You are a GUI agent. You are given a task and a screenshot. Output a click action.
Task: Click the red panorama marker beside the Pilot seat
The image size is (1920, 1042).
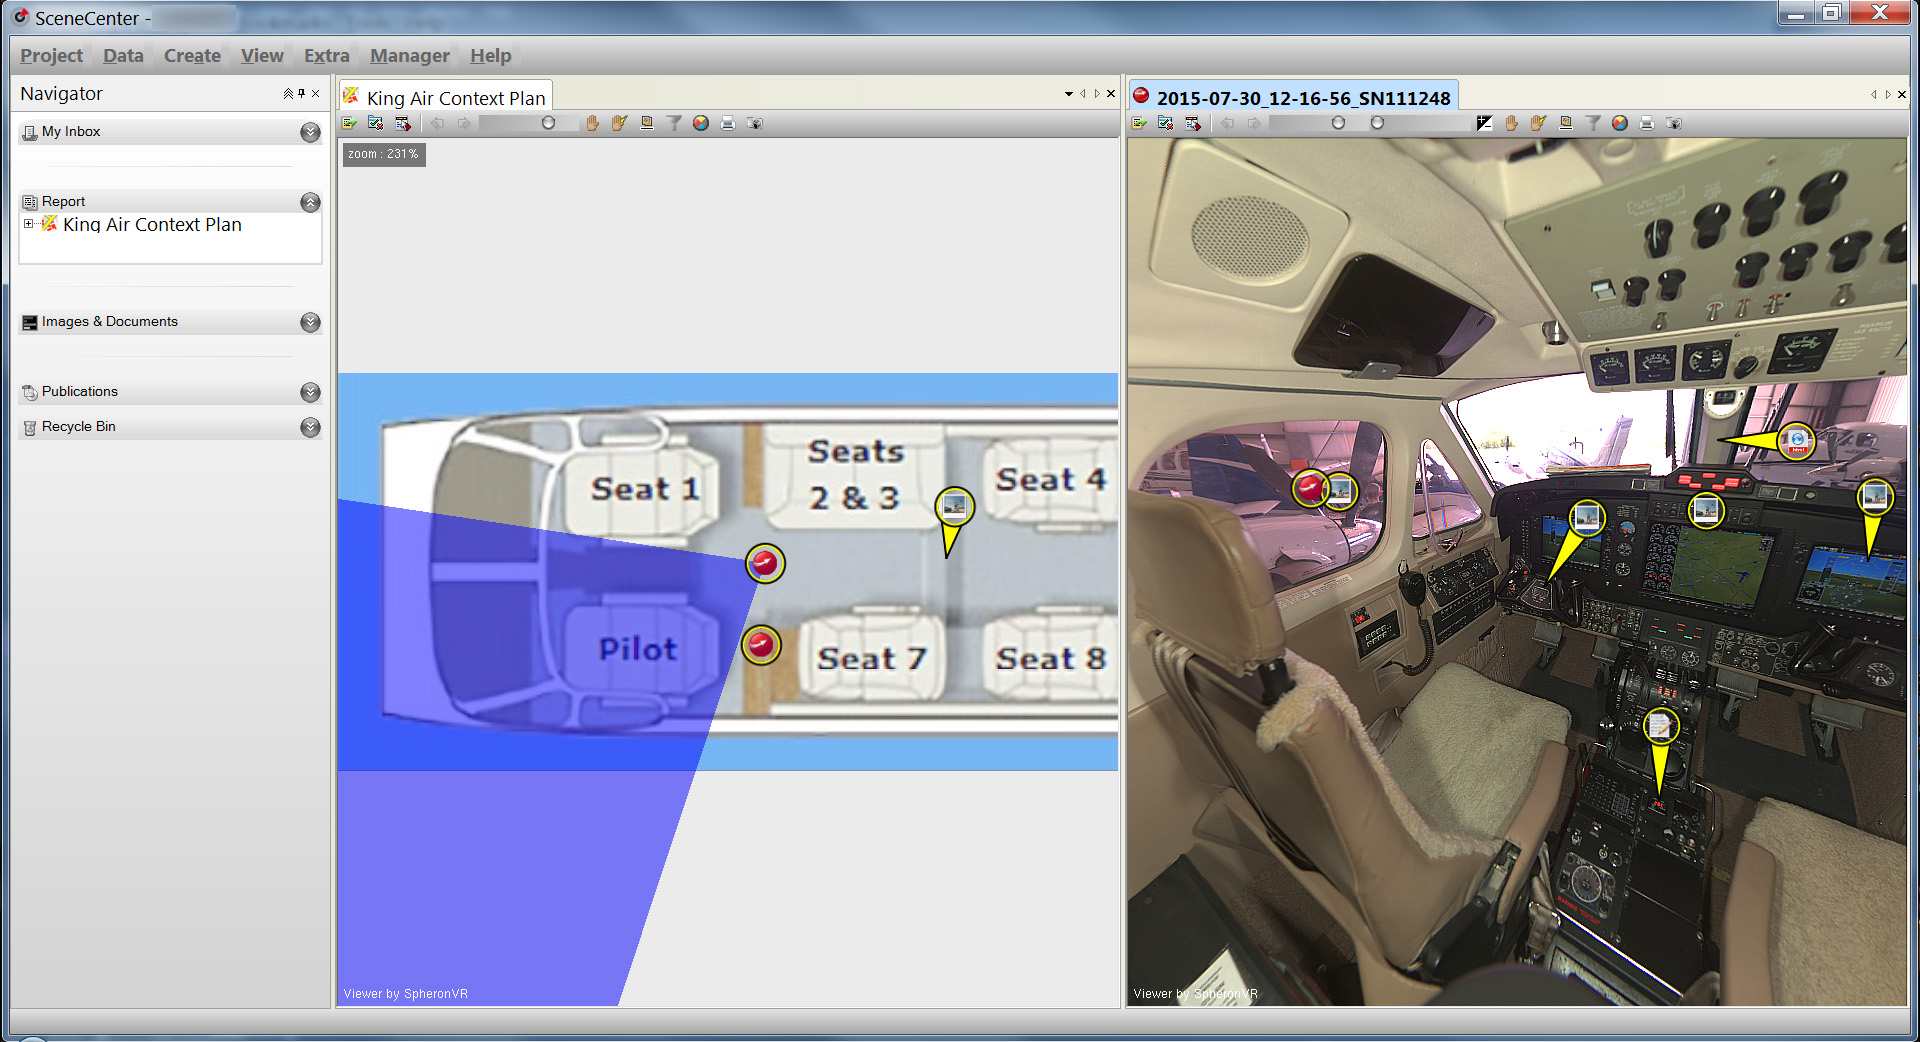[x=761, y=645]
